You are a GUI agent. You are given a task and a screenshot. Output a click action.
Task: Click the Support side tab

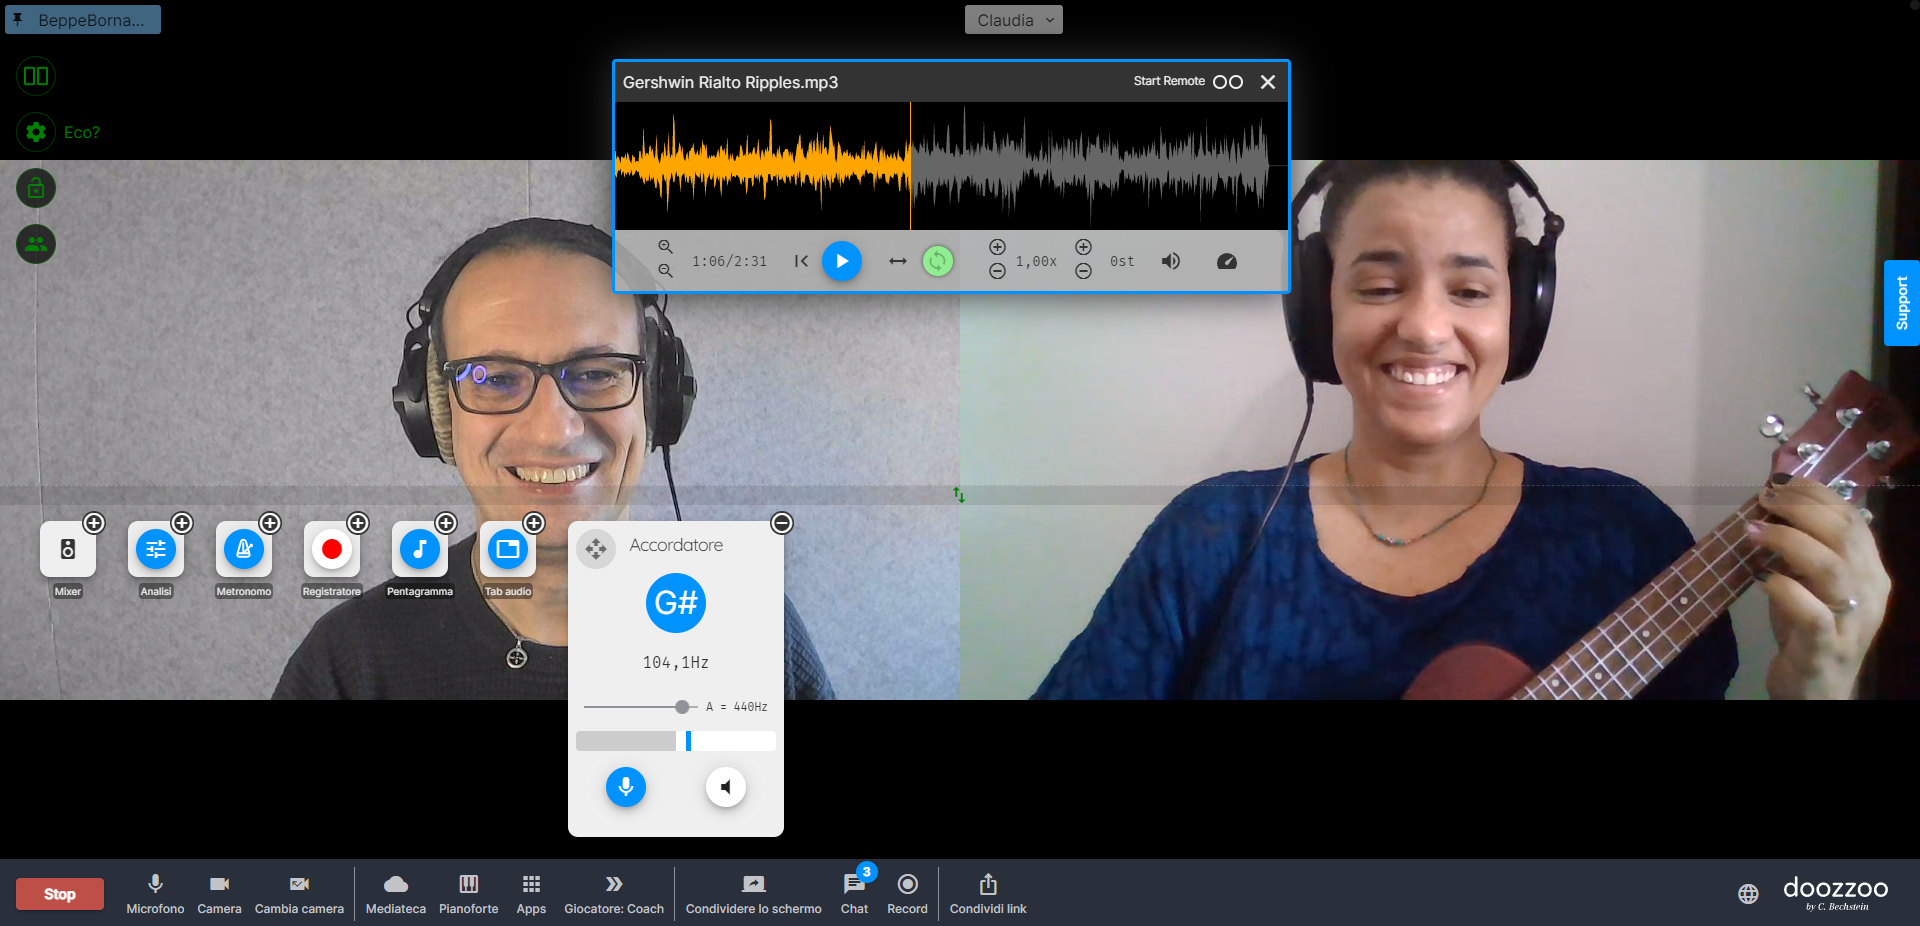tap(1901, 303)
